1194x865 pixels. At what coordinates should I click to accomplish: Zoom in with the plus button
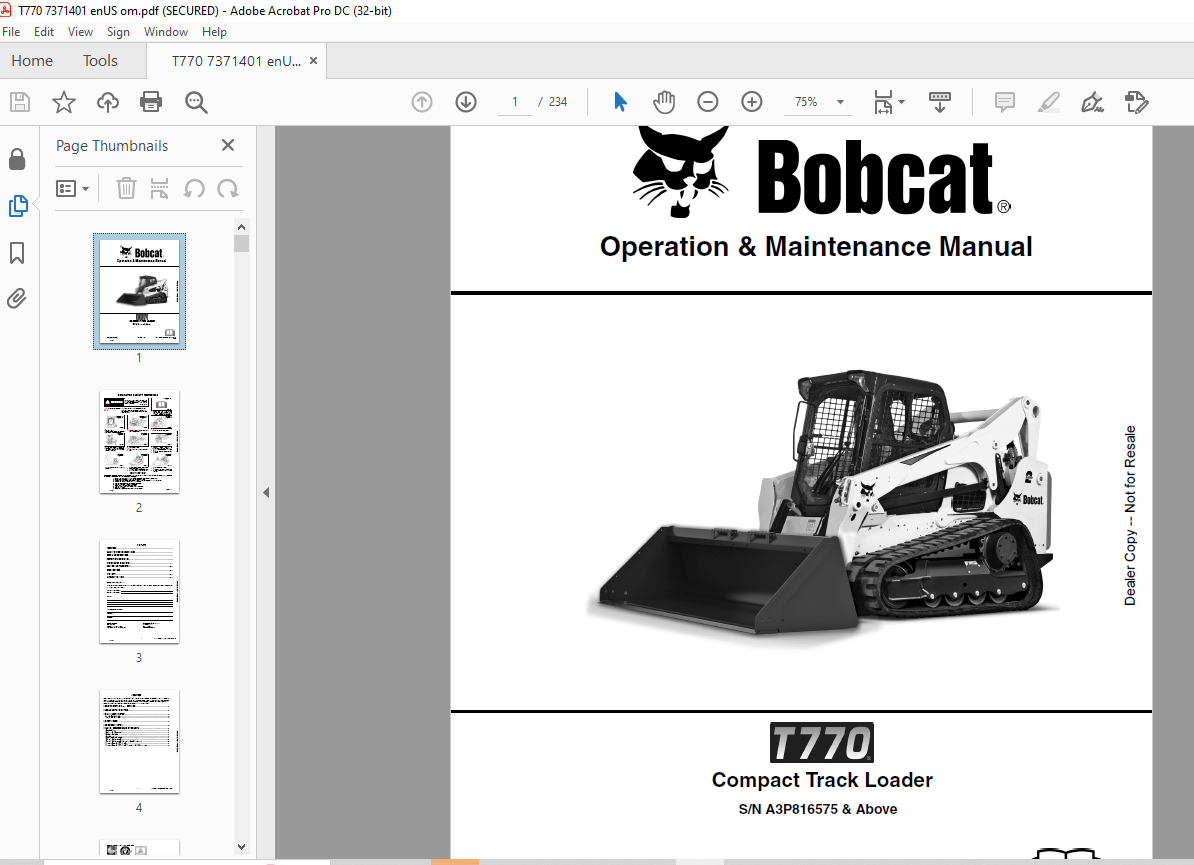click(x=752, y=102)
